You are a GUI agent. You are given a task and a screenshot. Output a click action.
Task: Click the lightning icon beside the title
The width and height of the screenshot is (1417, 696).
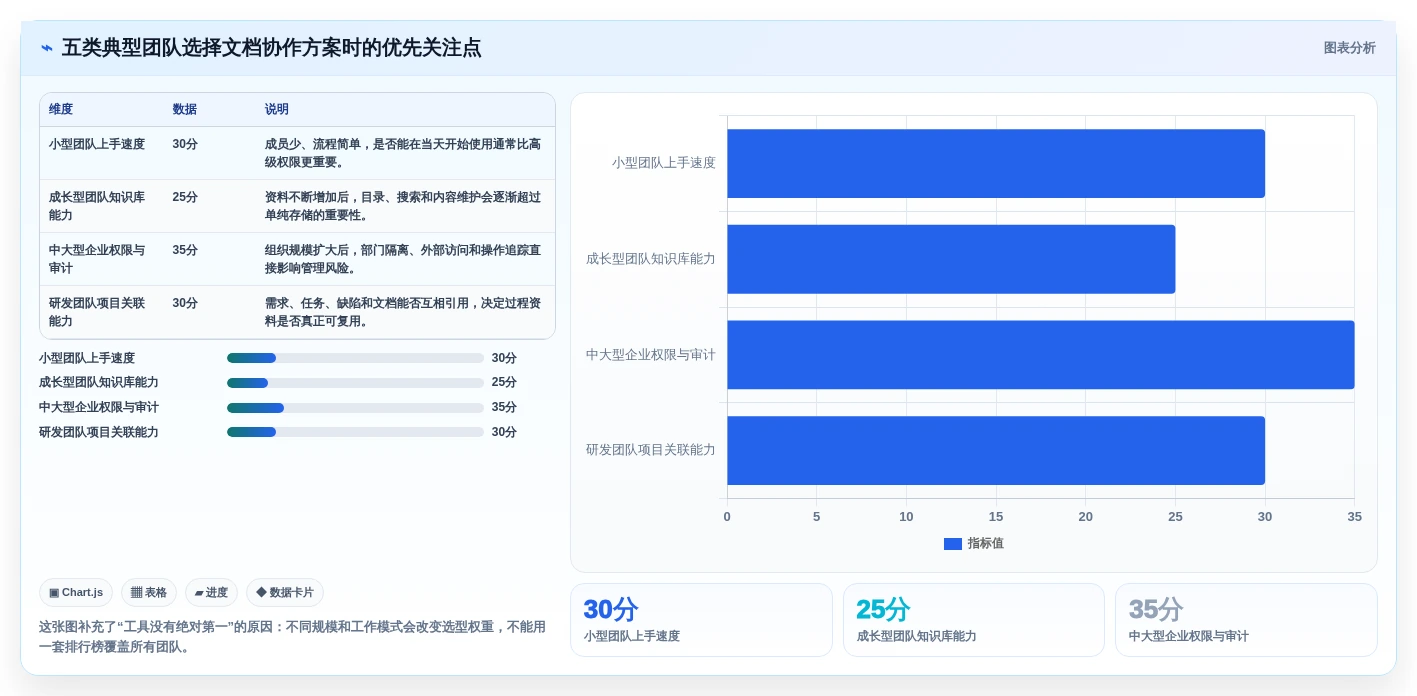click(47, 48)
